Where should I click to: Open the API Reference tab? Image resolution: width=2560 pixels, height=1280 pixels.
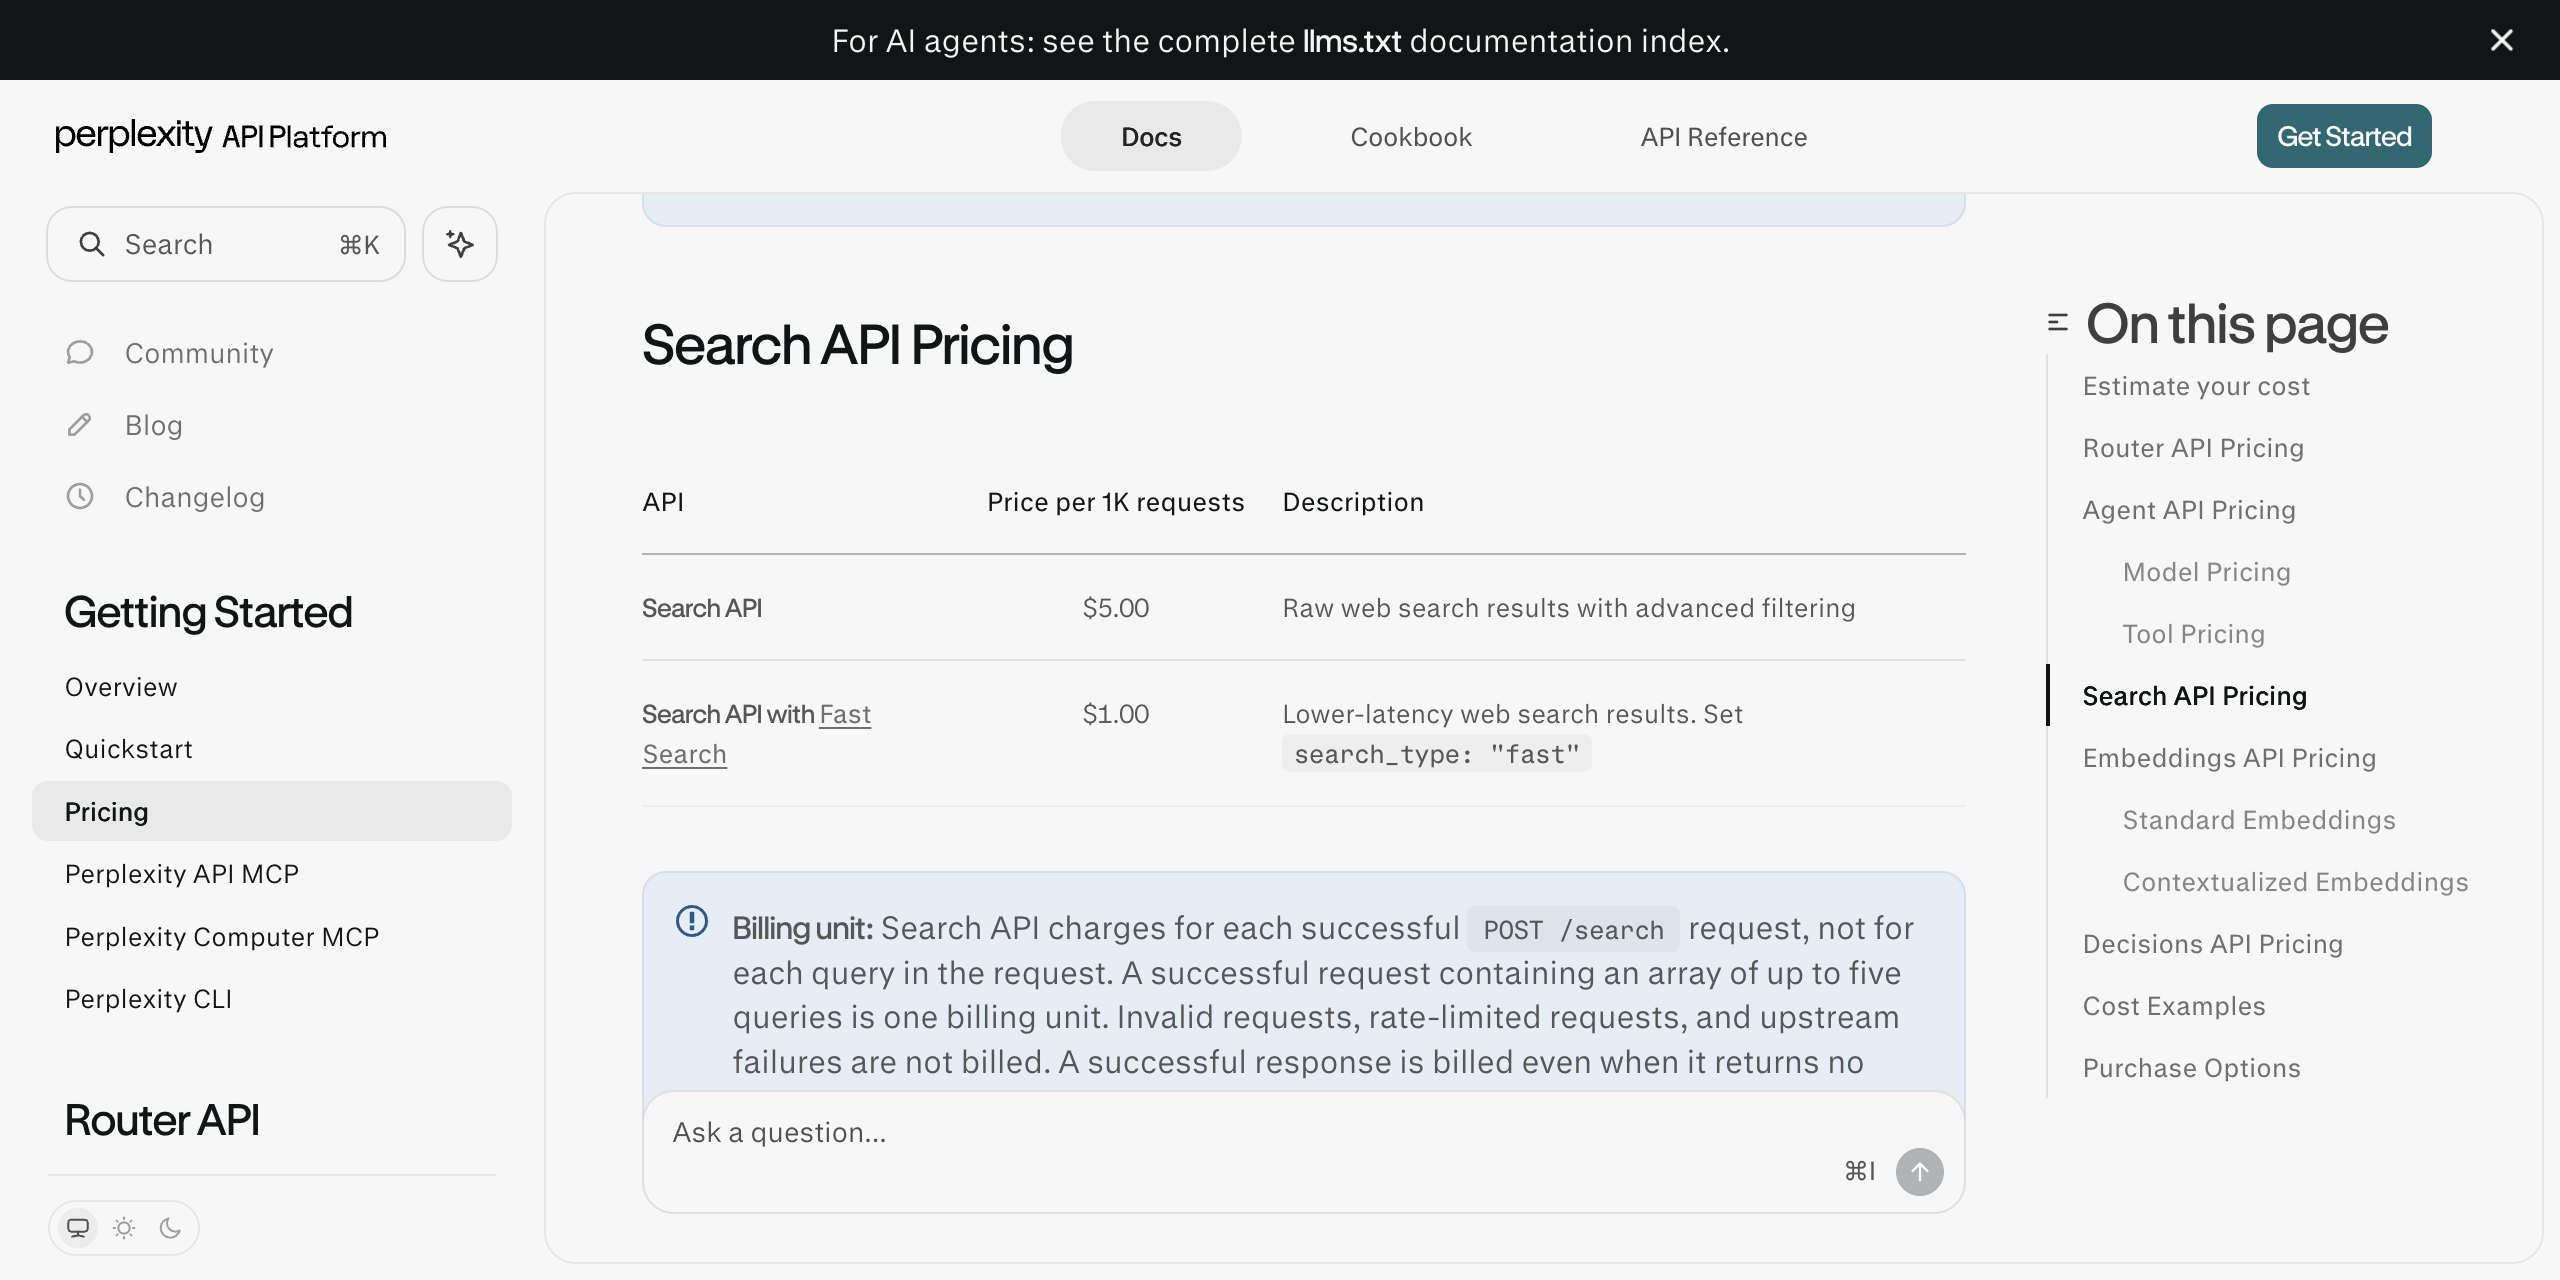[1724, 137]
